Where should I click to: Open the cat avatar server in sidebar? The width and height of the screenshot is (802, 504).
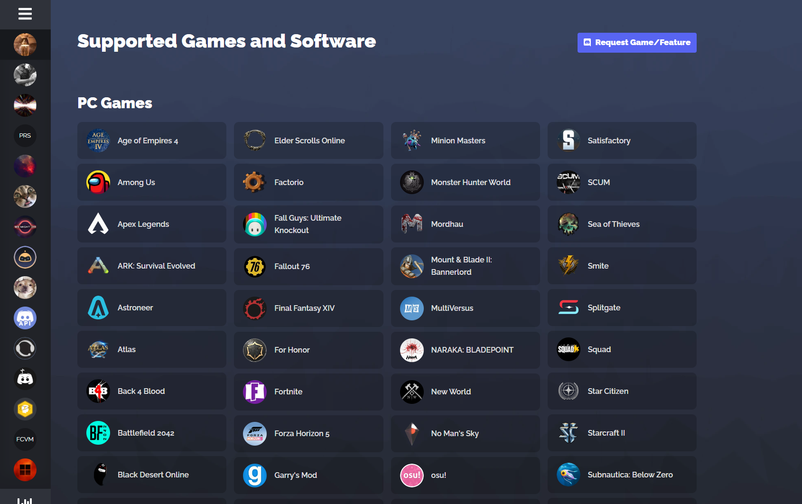(25, 196)
